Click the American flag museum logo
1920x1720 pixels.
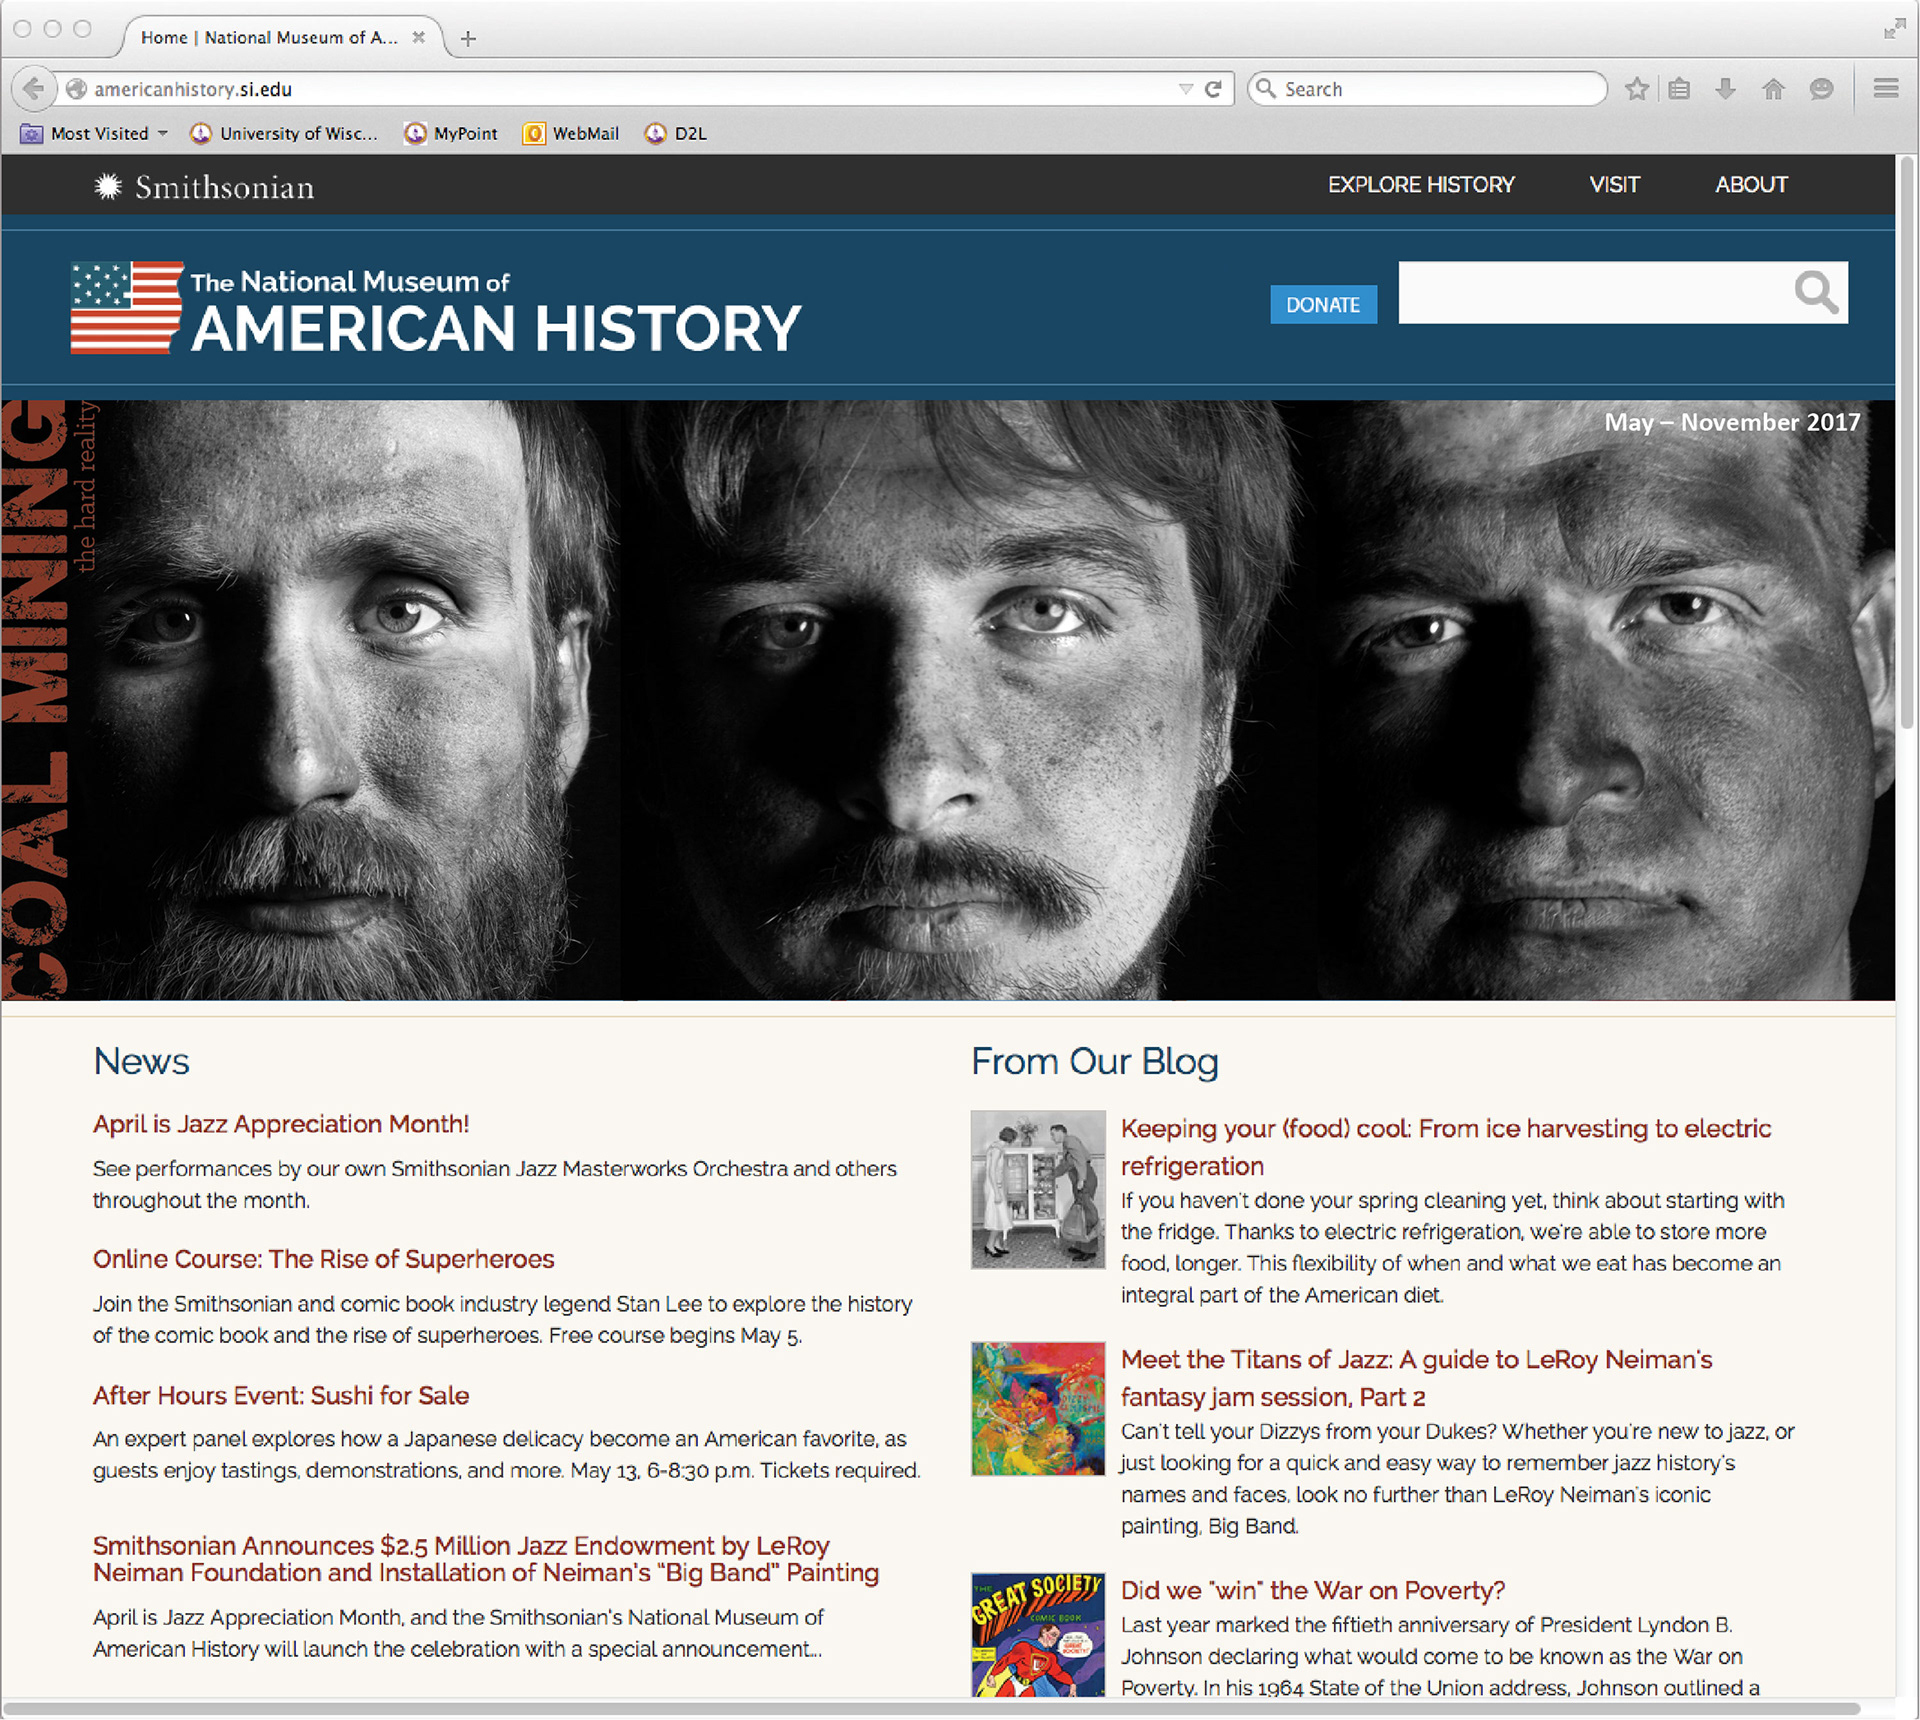coord(127,307)
